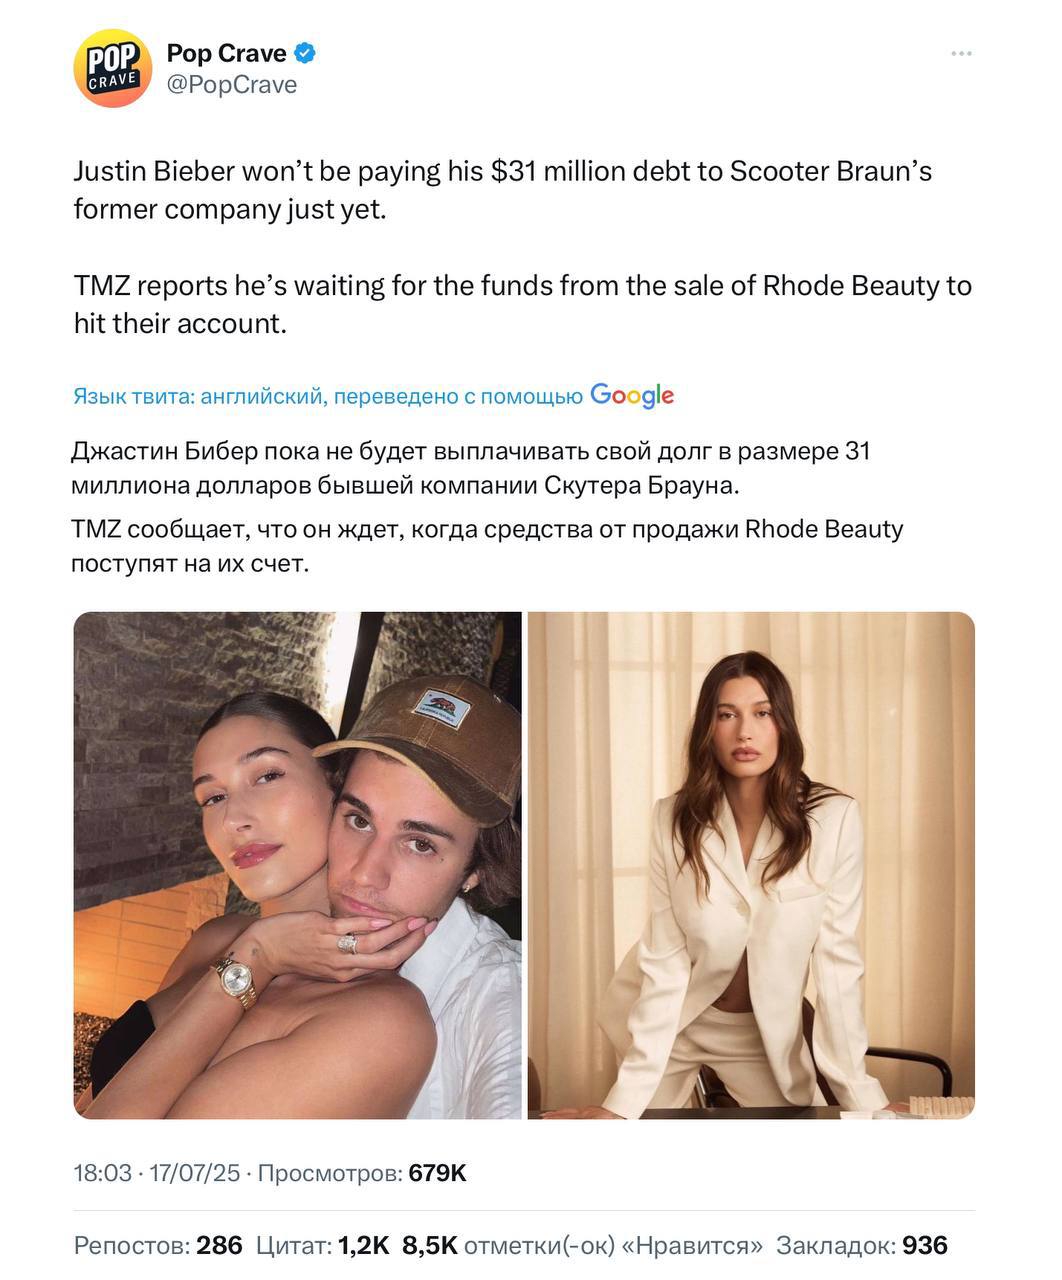This screenshot has width=1062, height=1280.
Task: Open the right white suit photo
Action: click(x=751, y=865)
